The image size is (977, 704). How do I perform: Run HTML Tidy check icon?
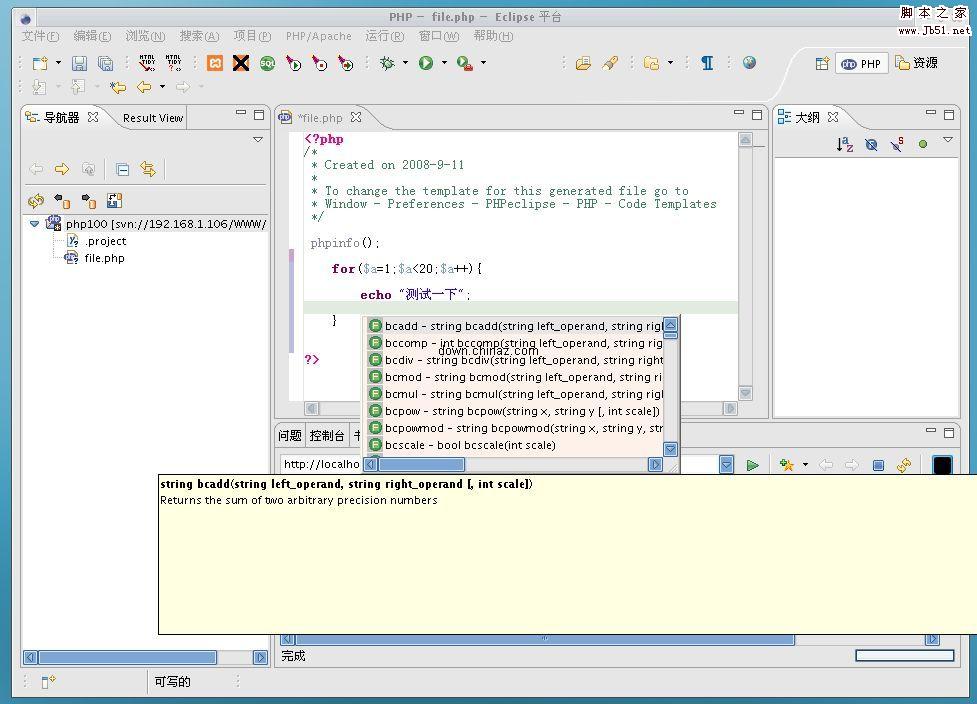click(x=147, y=63)
